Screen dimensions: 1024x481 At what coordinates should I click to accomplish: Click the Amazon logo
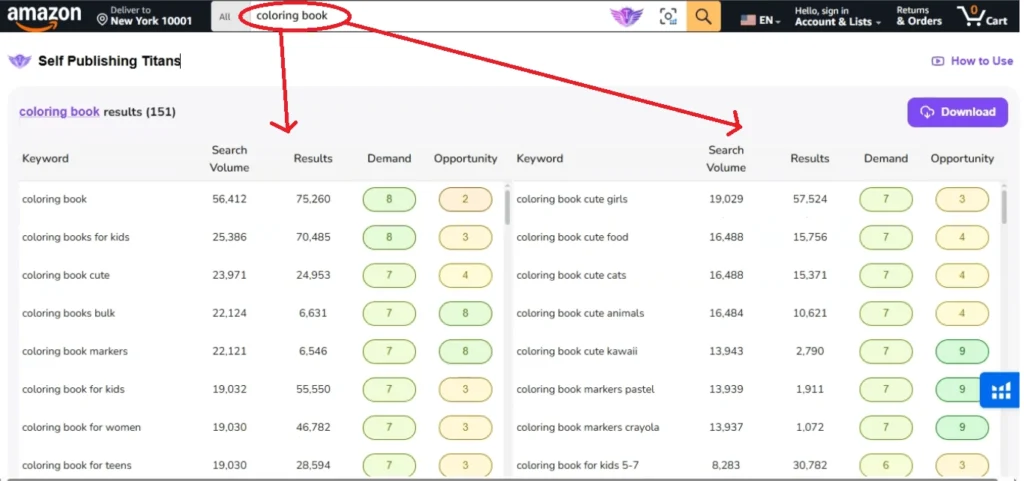coord(44,16)
